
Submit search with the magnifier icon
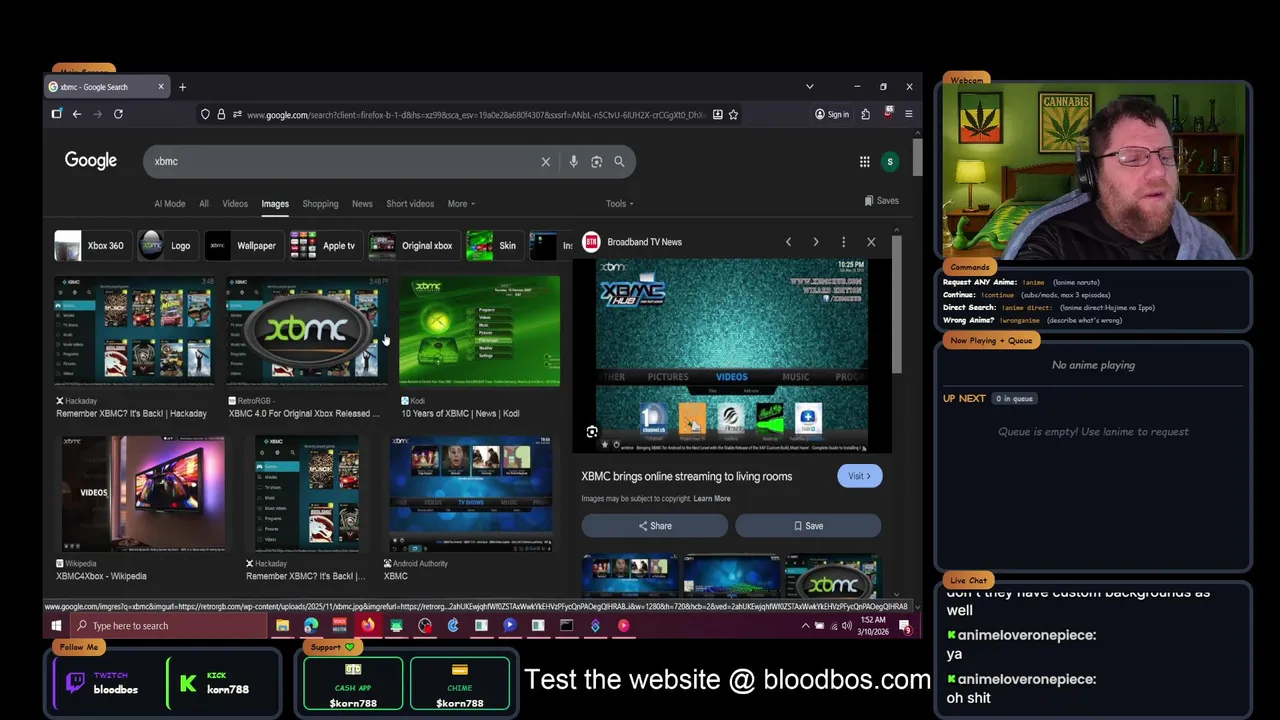[619, 161]
